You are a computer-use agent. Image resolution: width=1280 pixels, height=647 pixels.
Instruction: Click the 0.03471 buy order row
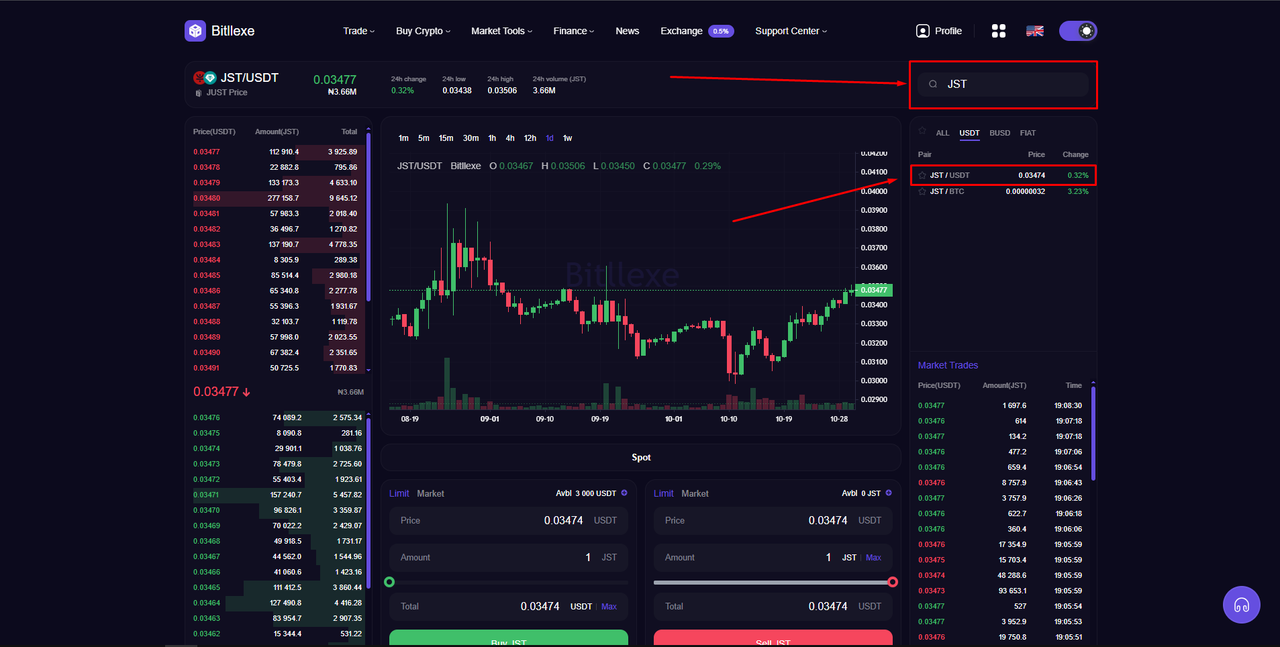[278, 495]
